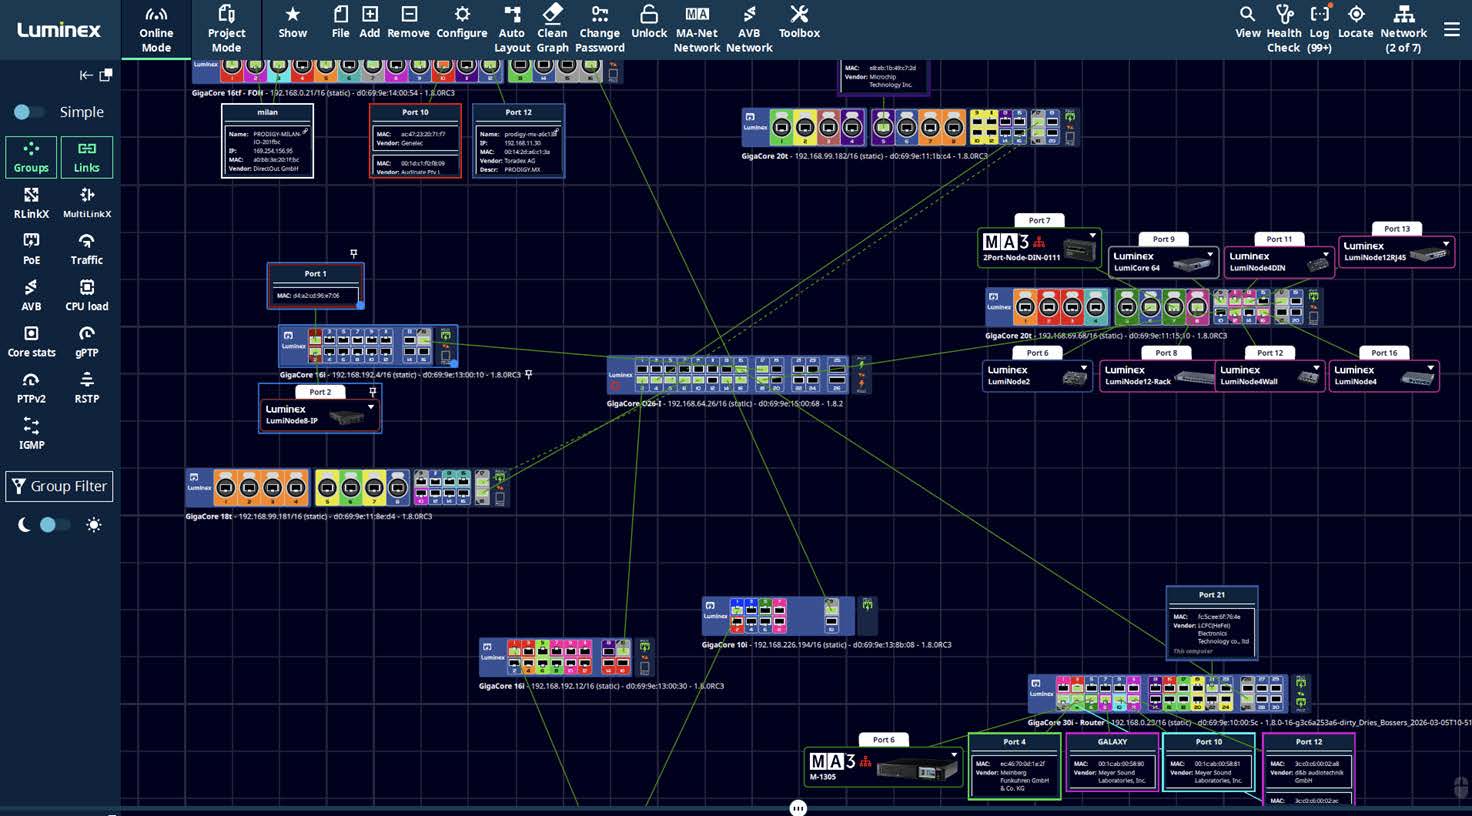Click the bottom panel handle
The image size is (1472, 816).
798,808
